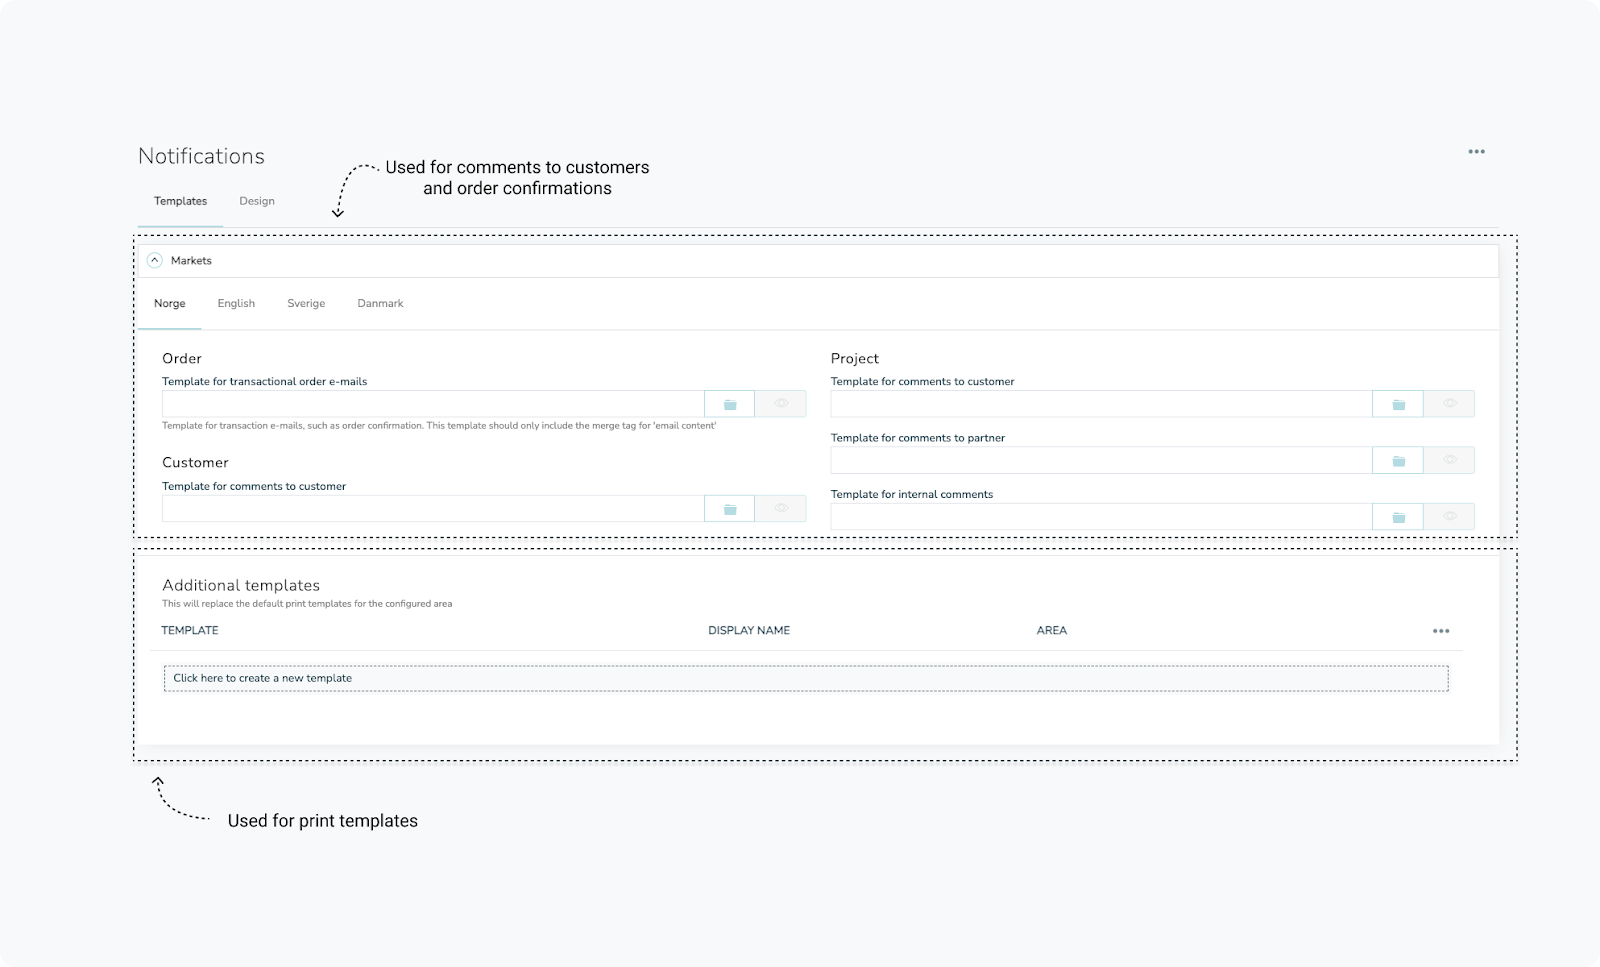Switch to the Sverige market tab

pos(306,303)
